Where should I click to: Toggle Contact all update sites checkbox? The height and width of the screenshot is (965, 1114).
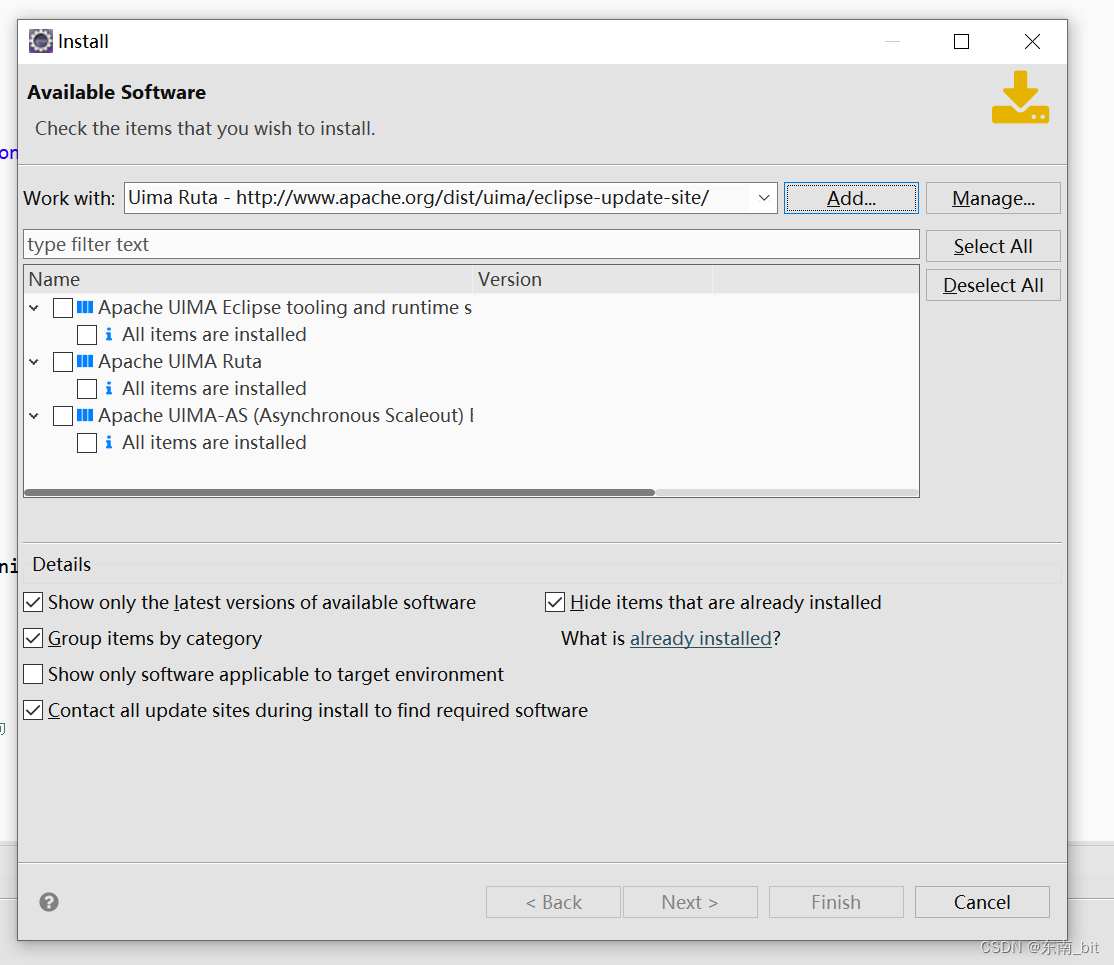tap(33, 710)
